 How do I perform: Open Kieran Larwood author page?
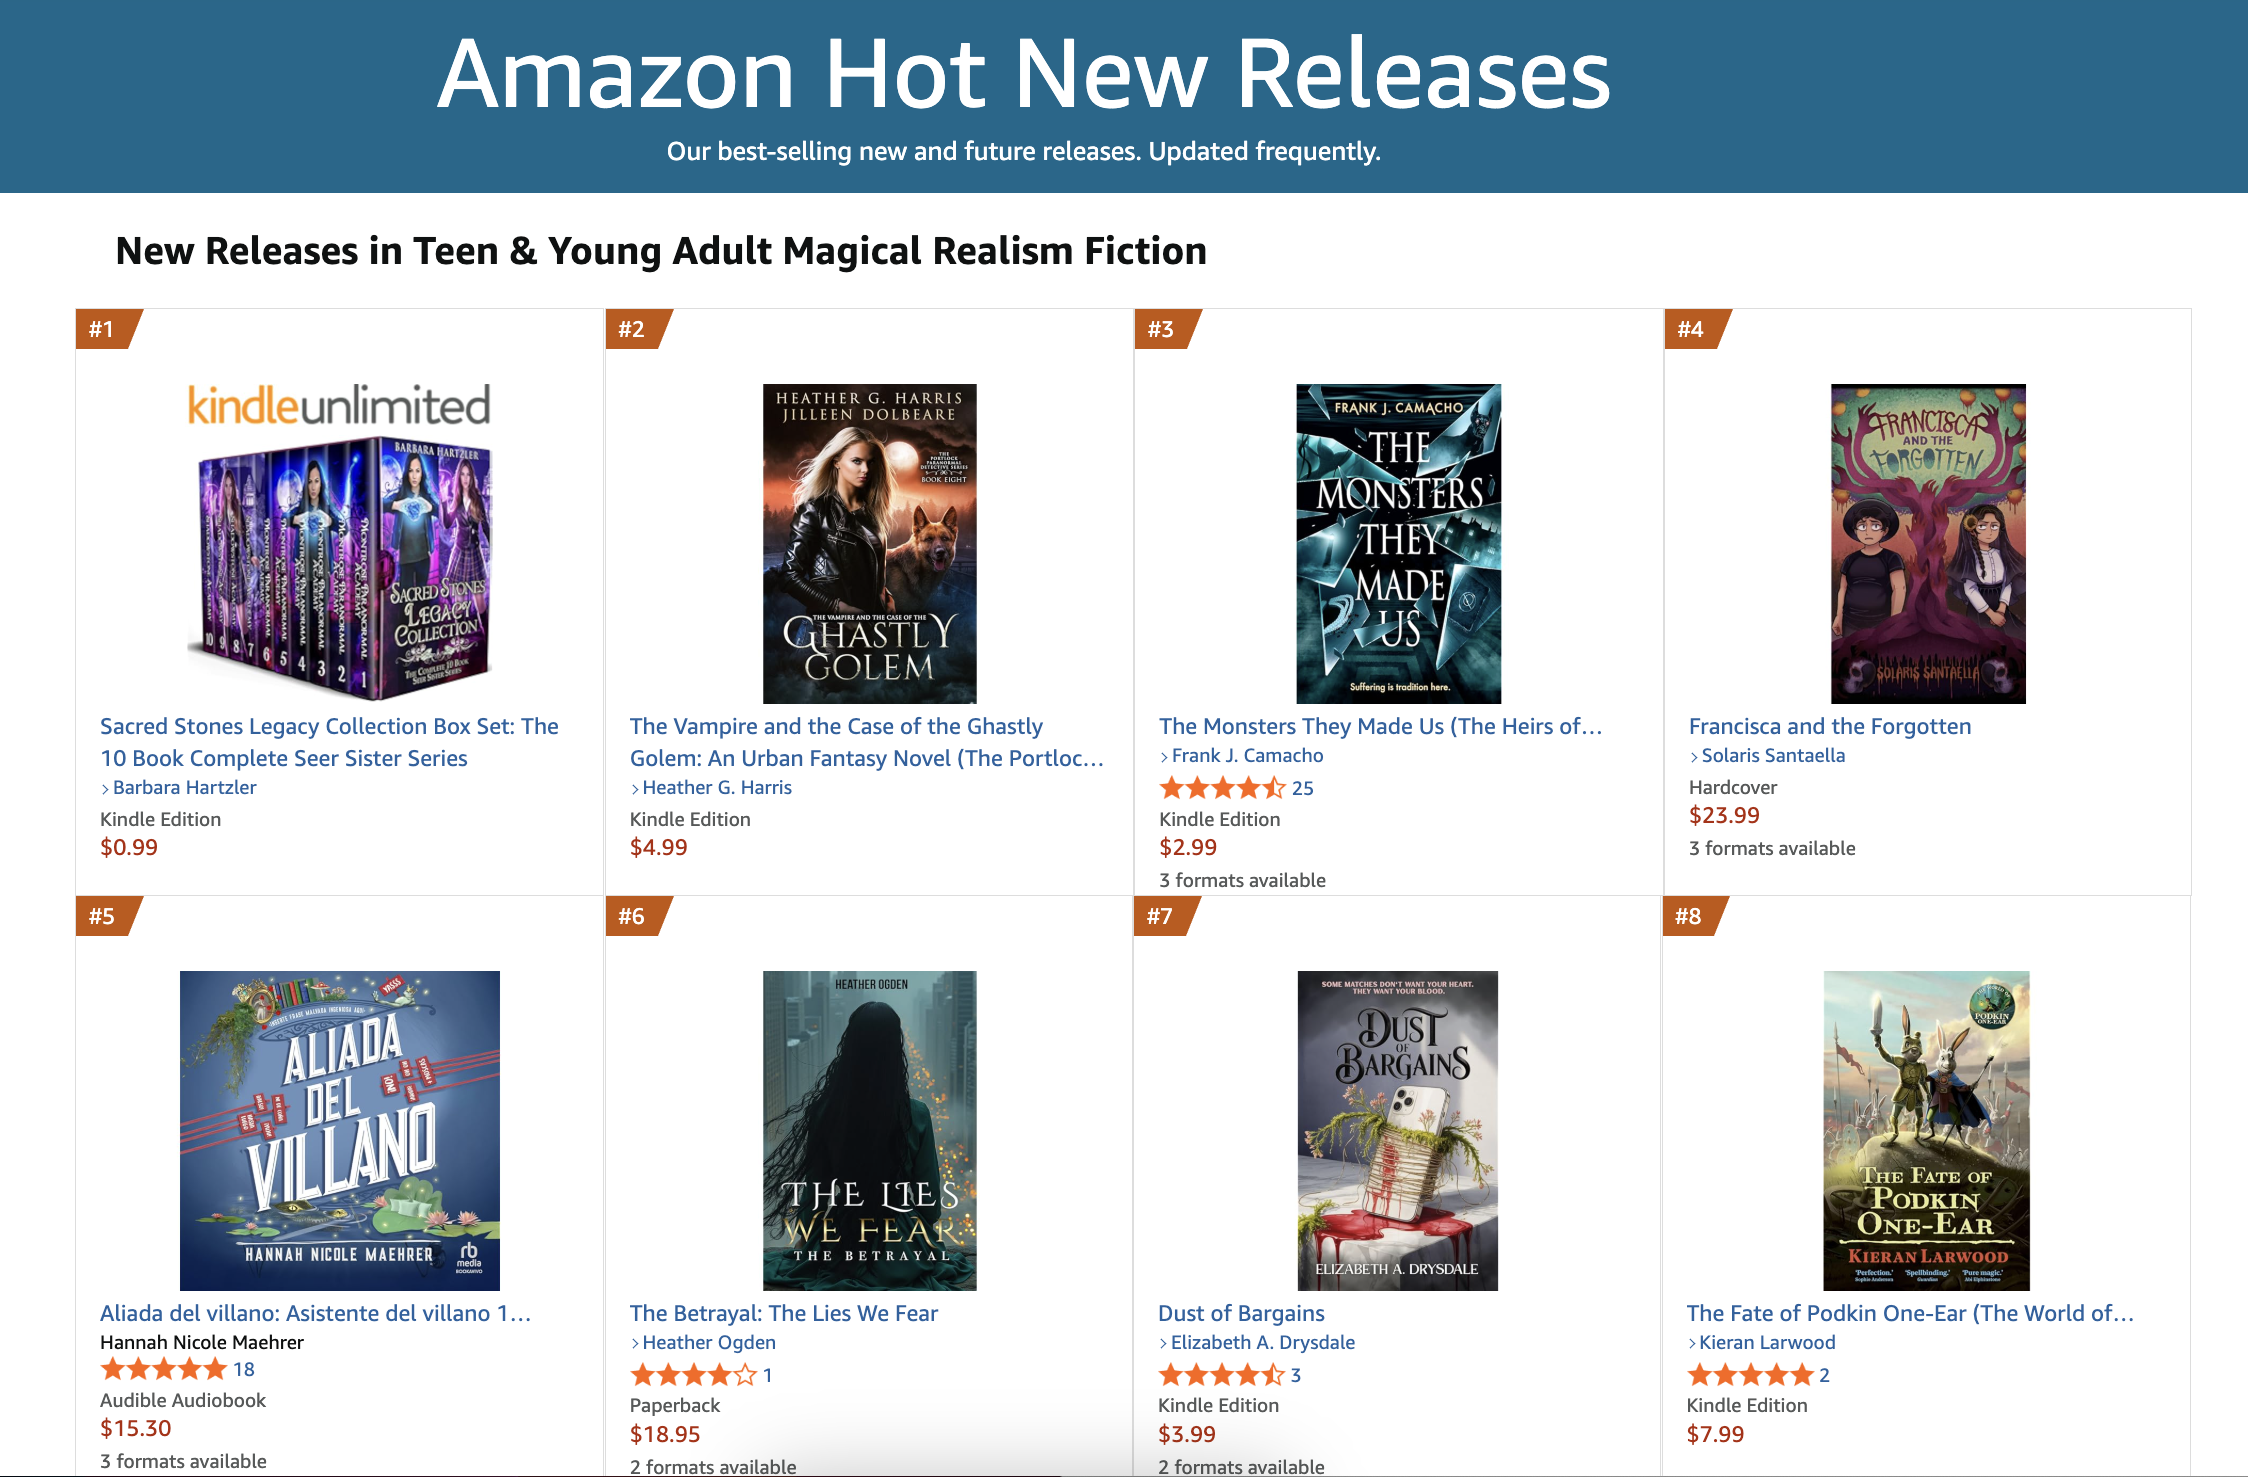coord(1767,1342)
